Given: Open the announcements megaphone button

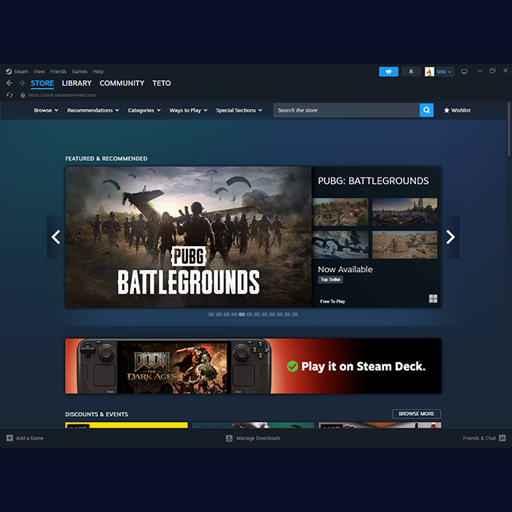Looking at the screenshot, I should click(388, 72).
